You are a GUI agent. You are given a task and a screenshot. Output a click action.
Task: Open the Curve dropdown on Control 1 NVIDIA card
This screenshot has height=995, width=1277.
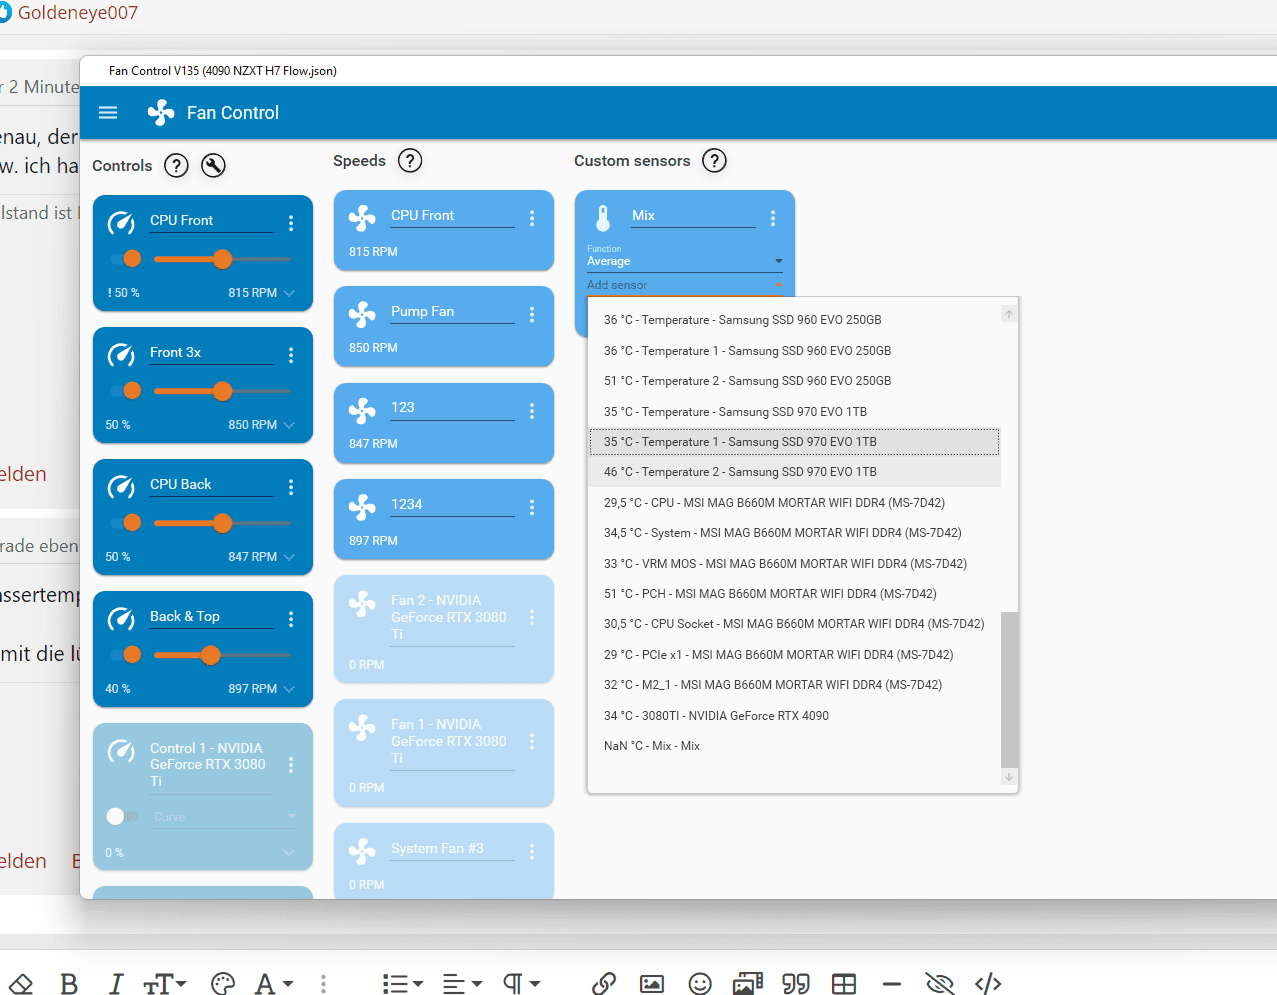pos(225,817)
